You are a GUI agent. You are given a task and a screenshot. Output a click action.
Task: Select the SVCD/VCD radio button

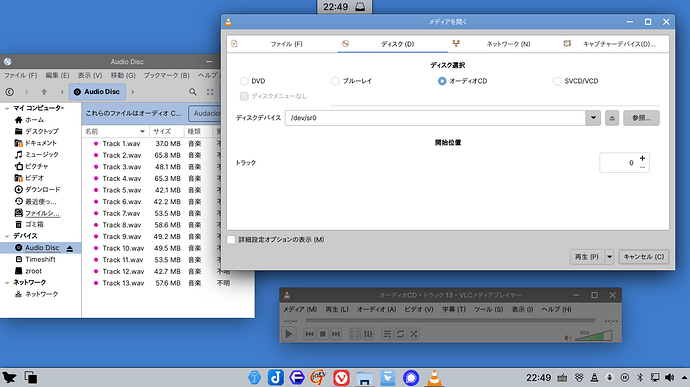557,81
